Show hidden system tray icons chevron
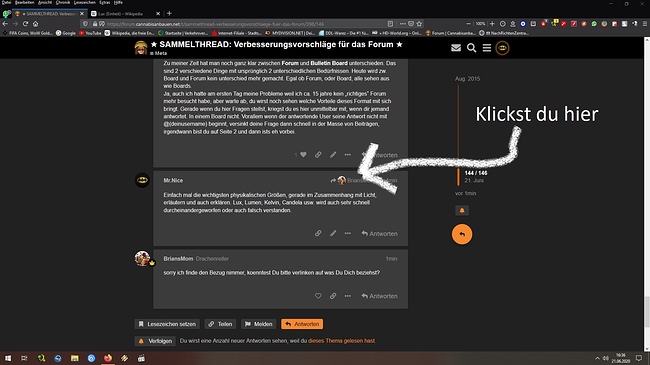This screenshot has width=650, height=365. tap(597, 358)
